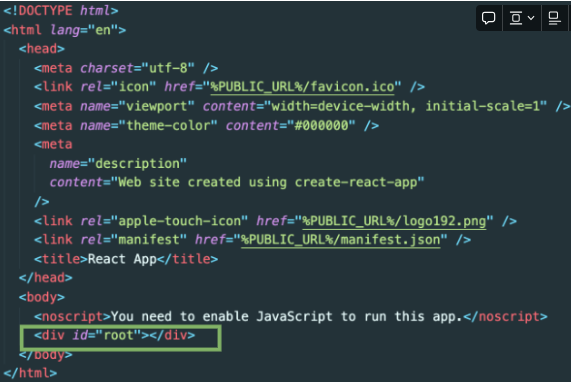Viewport: 571px width, 382px height.
Task: Open the alignment dropdown chevron
Action: coord(531,17)
